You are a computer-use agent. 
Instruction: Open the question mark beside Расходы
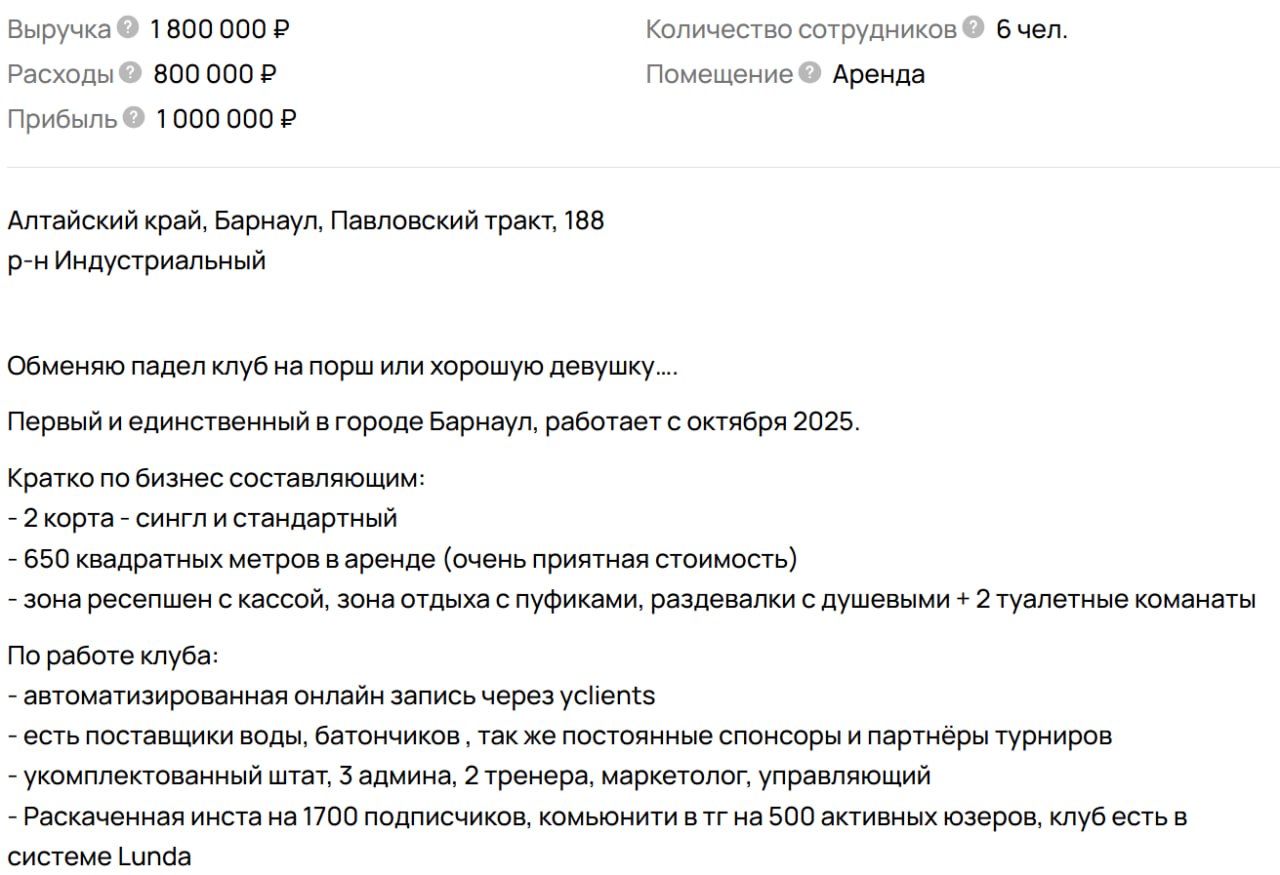click(130, 74)
